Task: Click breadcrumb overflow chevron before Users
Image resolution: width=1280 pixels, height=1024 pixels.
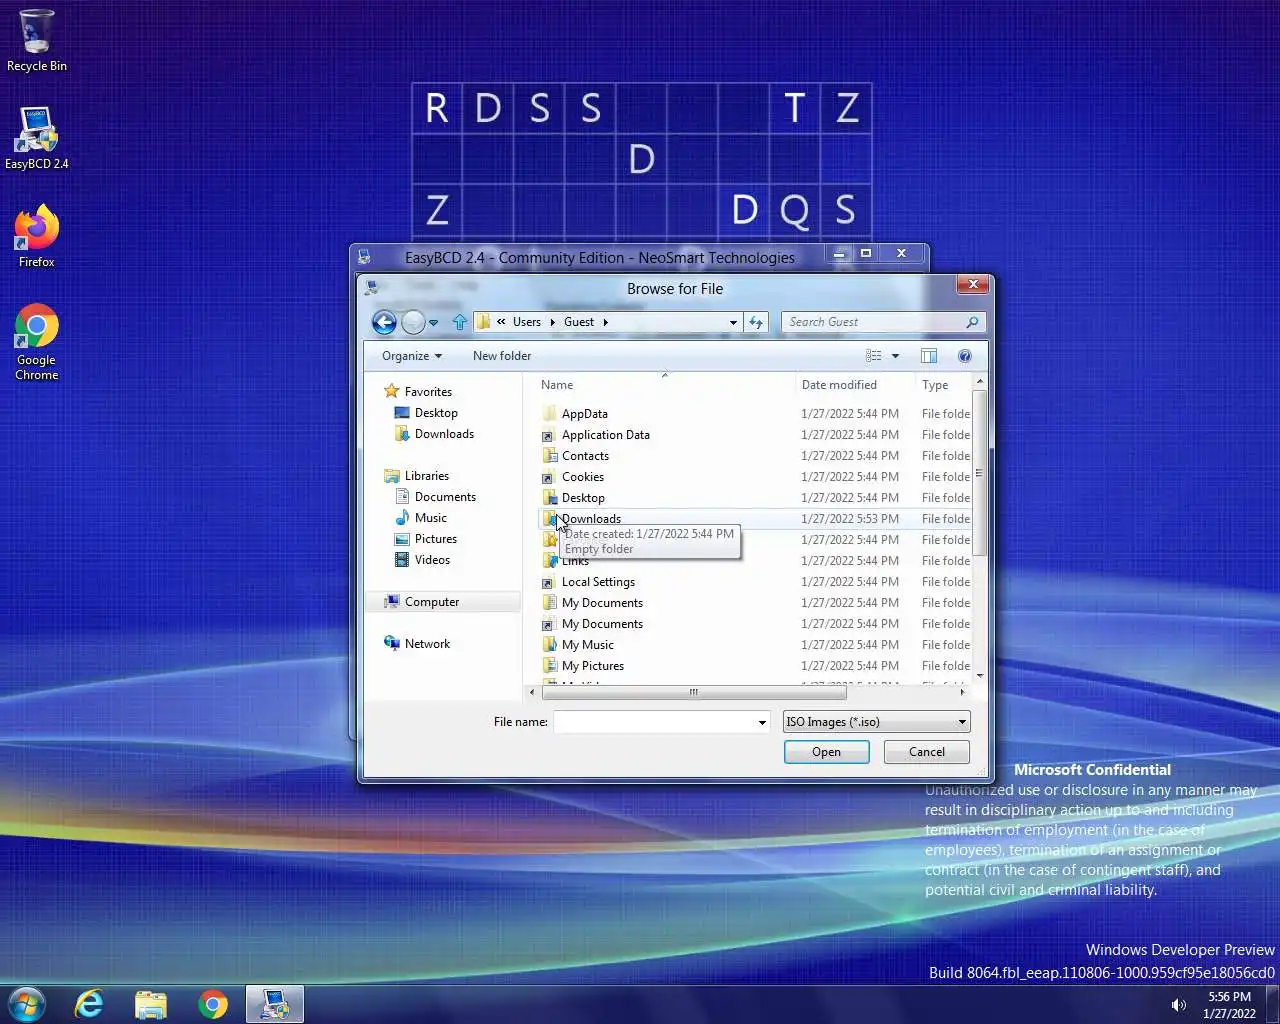Action: pyautogui.click(x=501, y=322)
